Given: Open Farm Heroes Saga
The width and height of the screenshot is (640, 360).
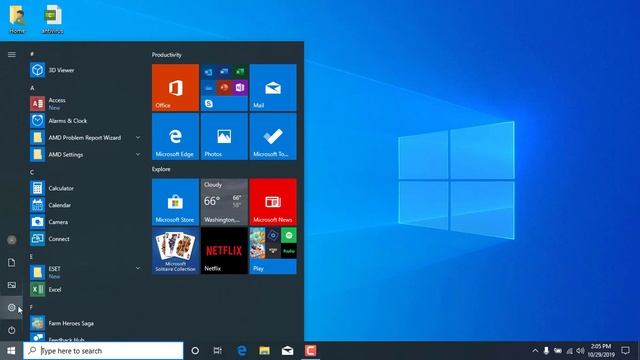Looking at the screenshot, I should point(86,323).
